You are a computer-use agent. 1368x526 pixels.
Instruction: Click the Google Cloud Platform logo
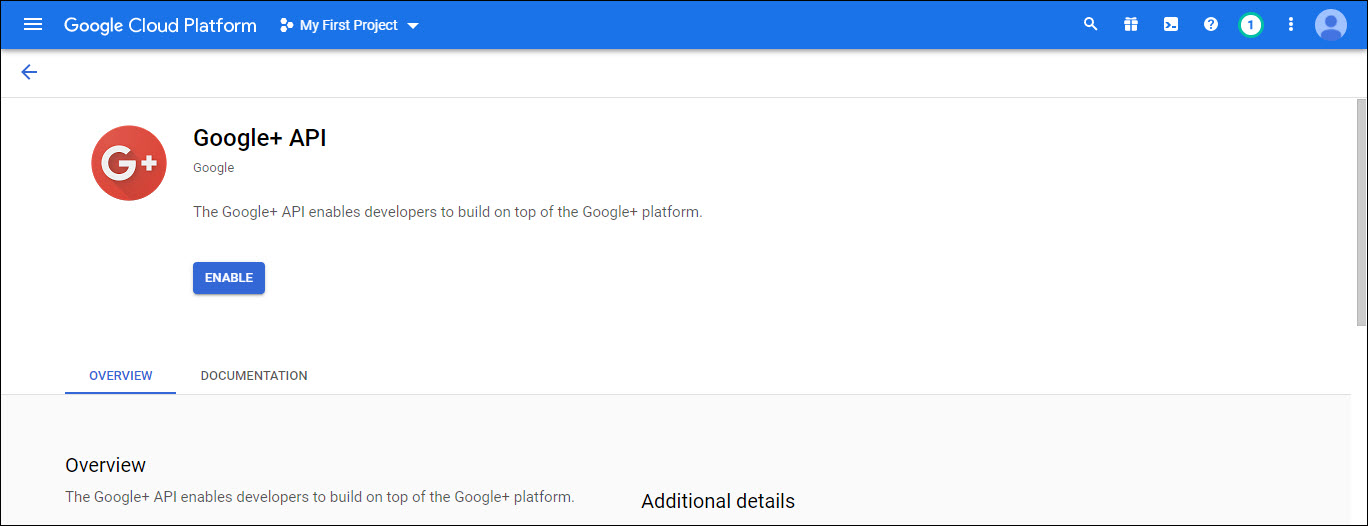(160, 25)
